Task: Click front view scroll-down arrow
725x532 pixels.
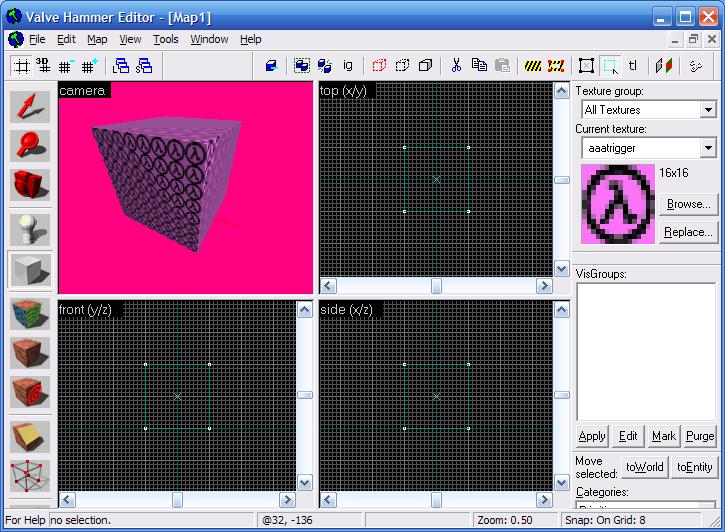Action: click(x=305, y=483)
